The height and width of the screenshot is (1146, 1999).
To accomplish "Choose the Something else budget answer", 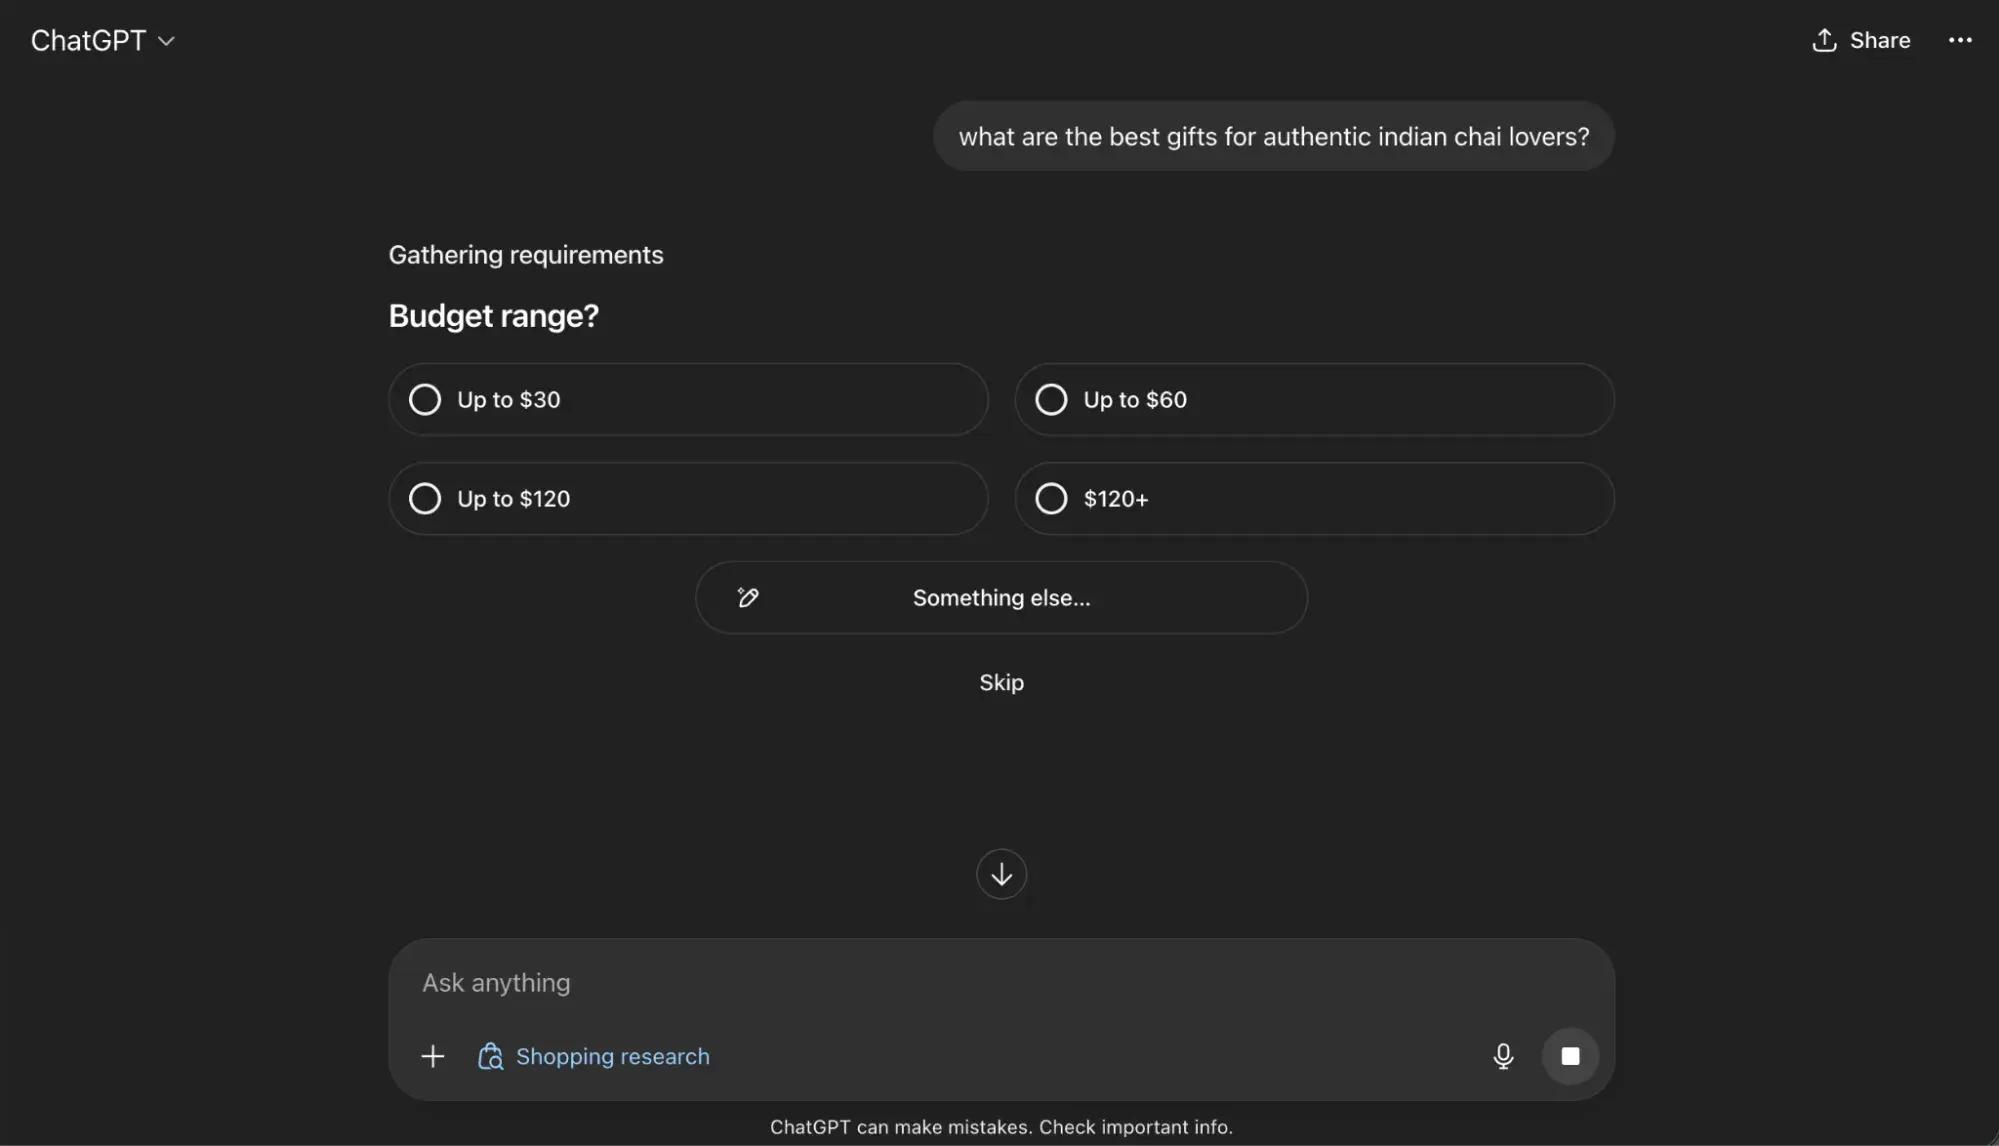I will pos(1001,597).
